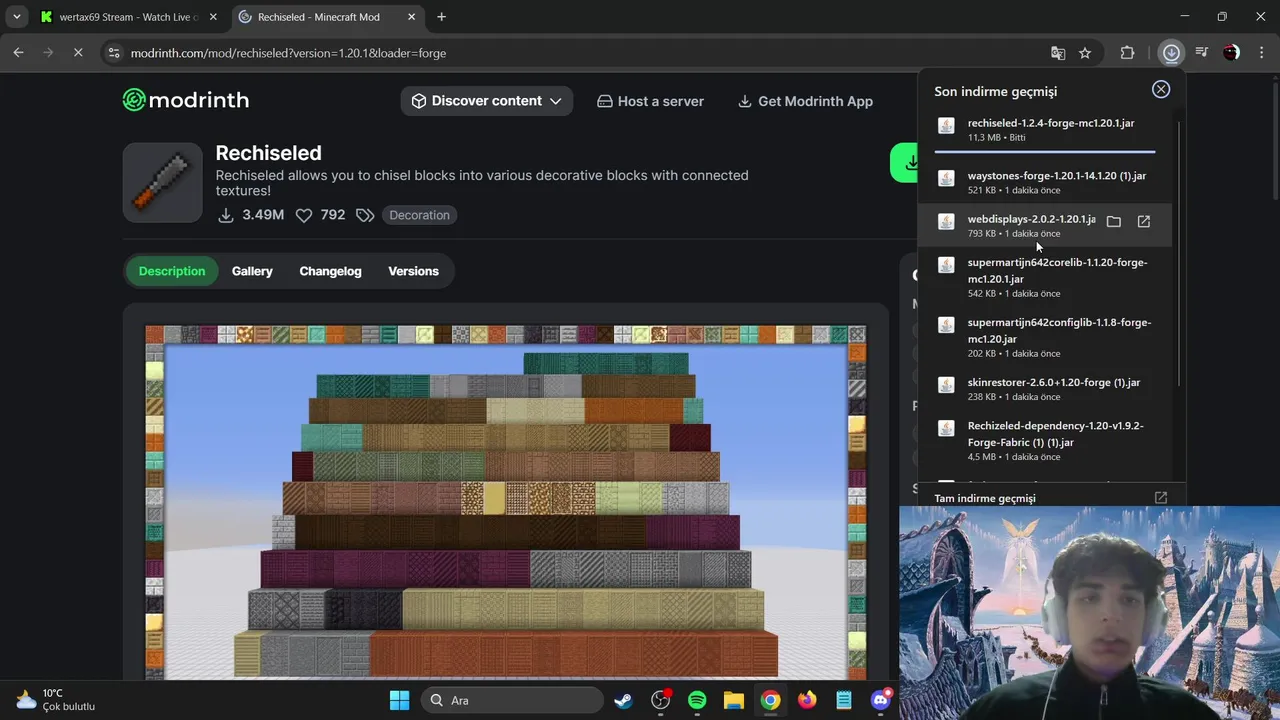Open the Chrome profile avatar
The height and width of the screenshot is (720, 1280).
click(1232, 53)
